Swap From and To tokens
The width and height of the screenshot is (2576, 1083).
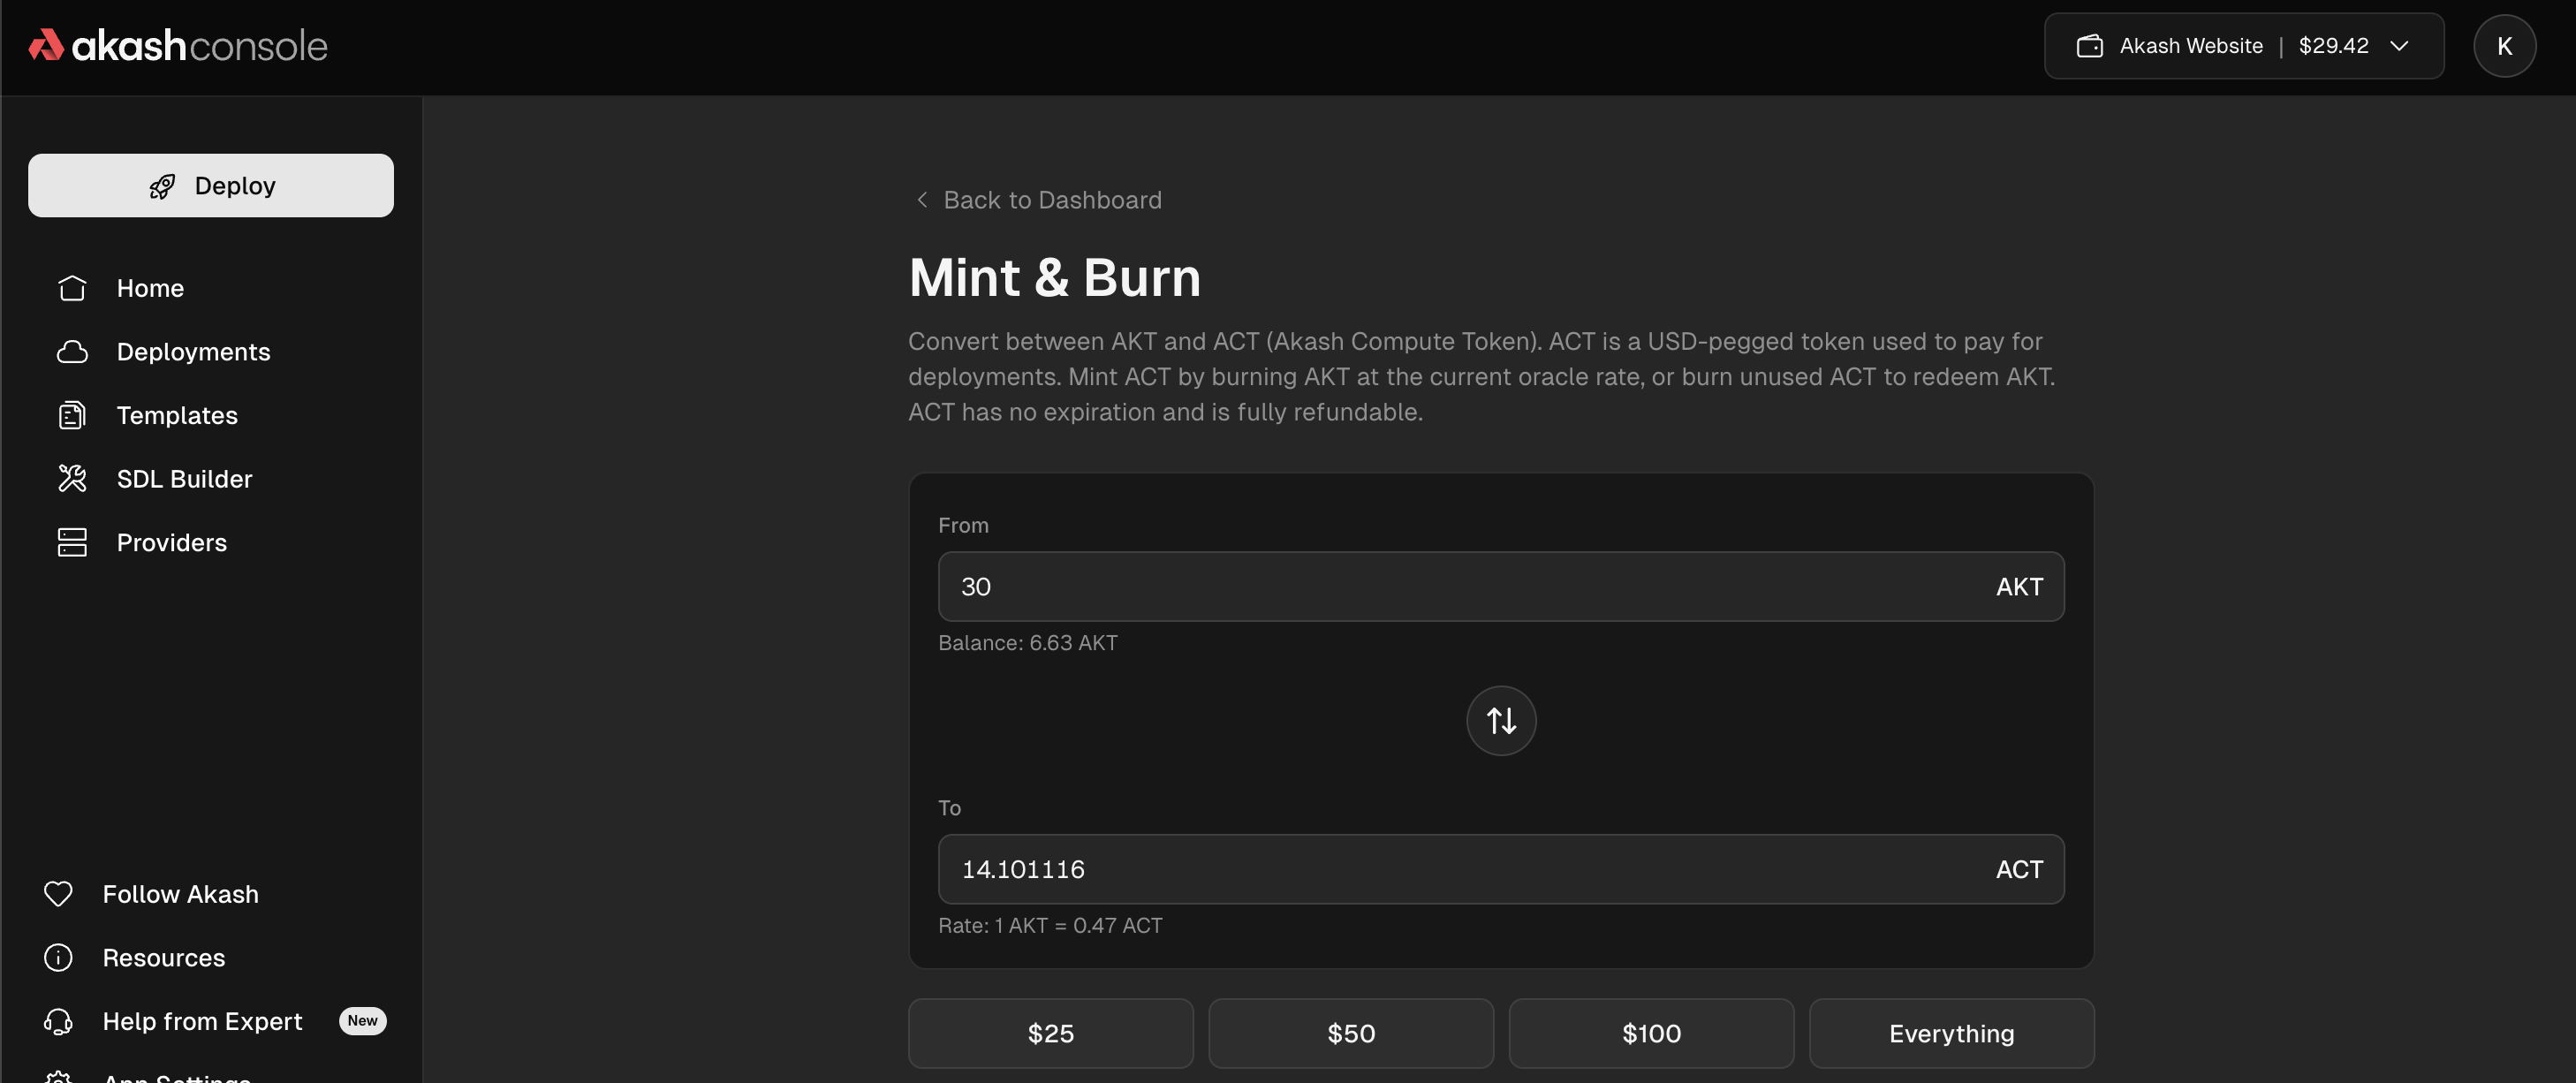click(1501, 720)
